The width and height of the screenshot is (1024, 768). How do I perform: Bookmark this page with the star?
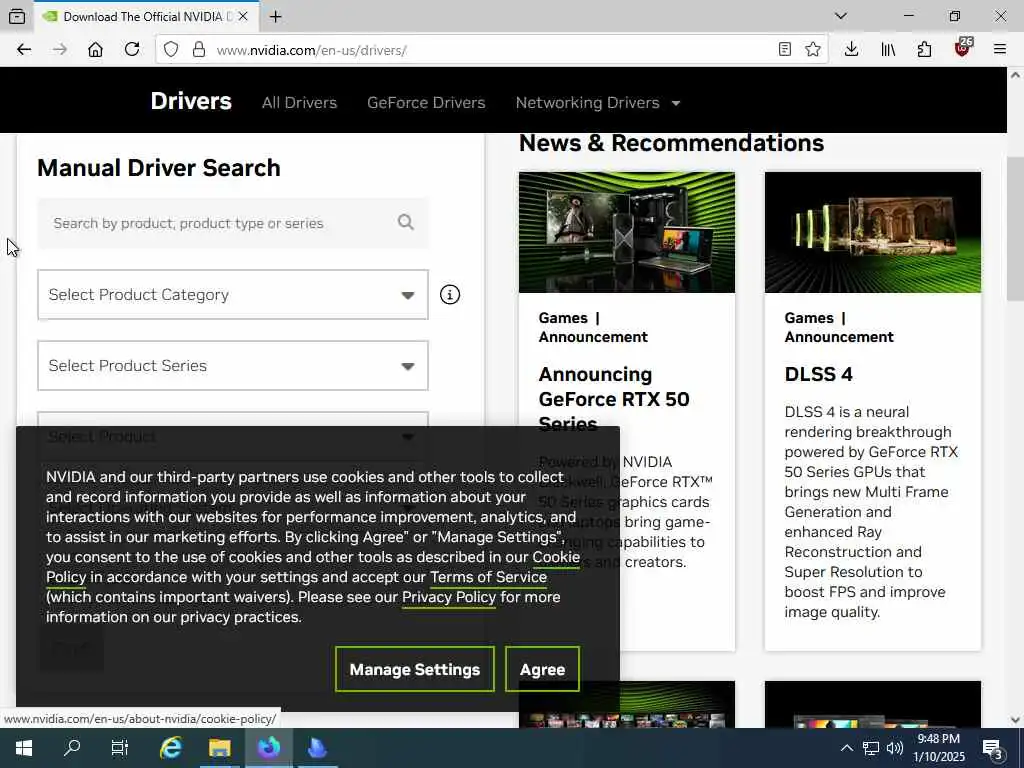click(813, 50)
